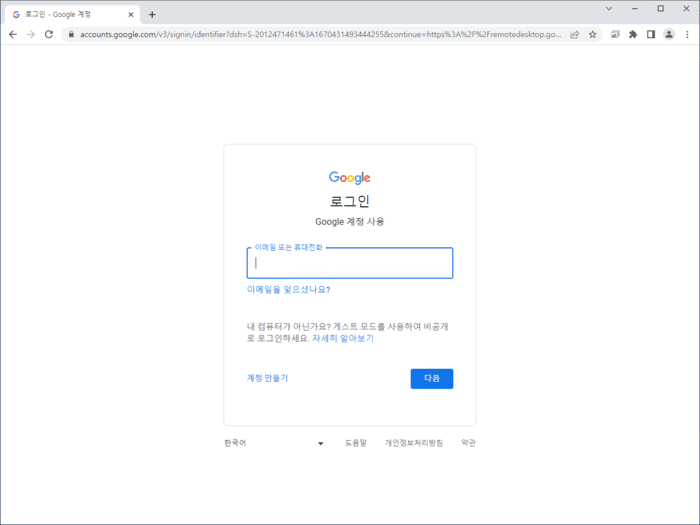
Task: Click the 이메일을 잊으셨나요? link
Action: tap(288, 290)
